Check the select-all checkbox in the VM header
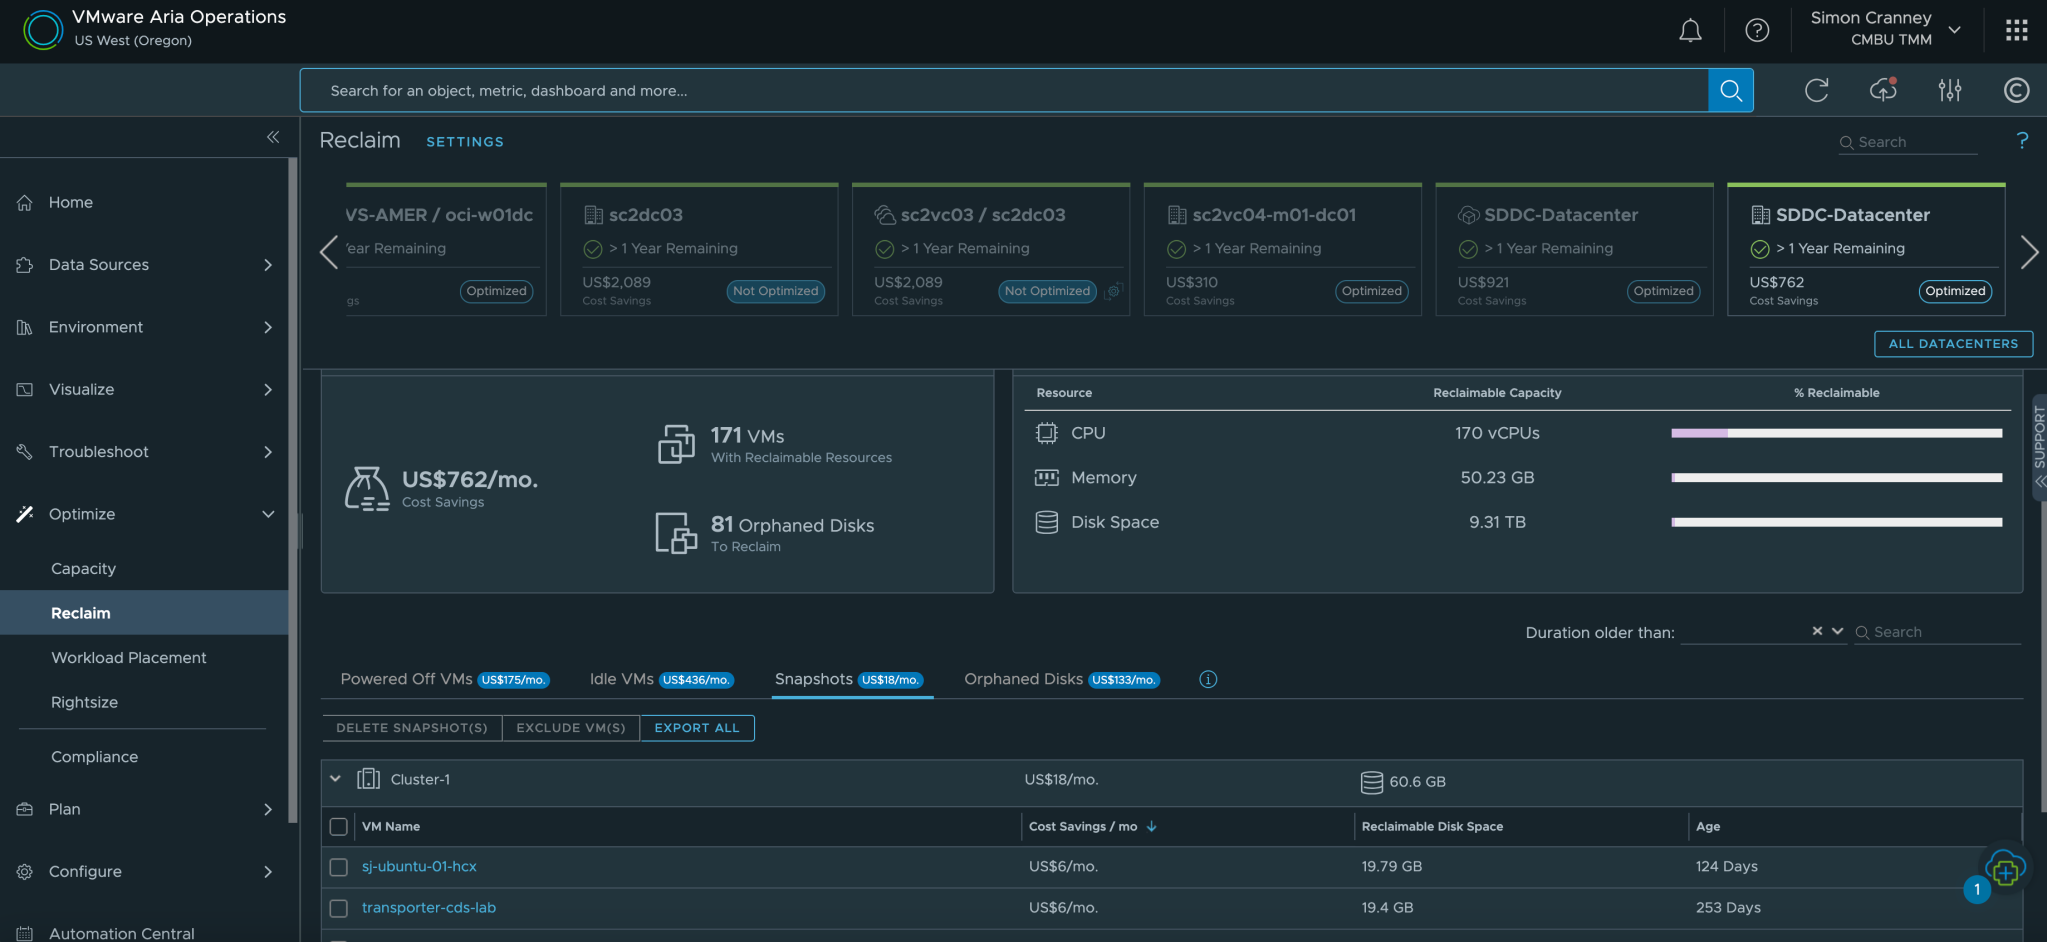The image size is (2047, 942). (x=339, y=826)
